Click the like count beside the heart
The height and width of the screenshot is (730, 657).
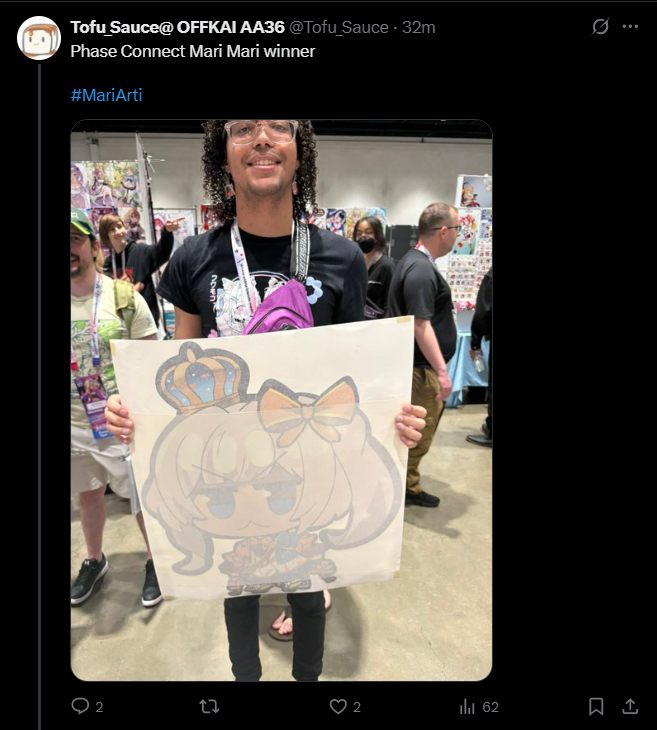357,707
